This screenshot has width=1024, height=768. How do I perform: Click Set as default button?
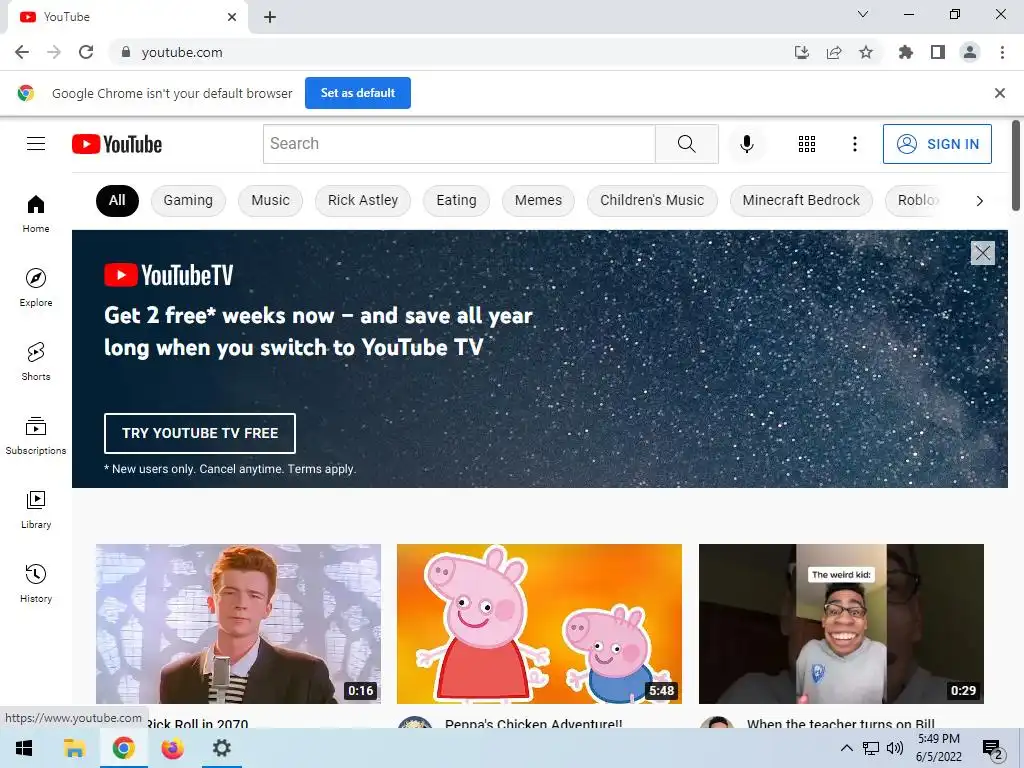pos(357,93)
